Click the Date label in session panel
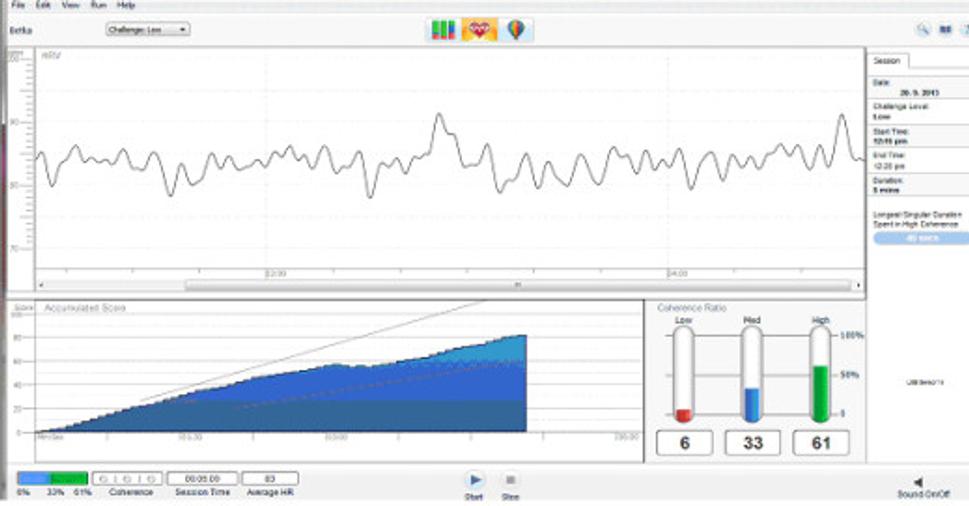 click(x=881, y=82)
